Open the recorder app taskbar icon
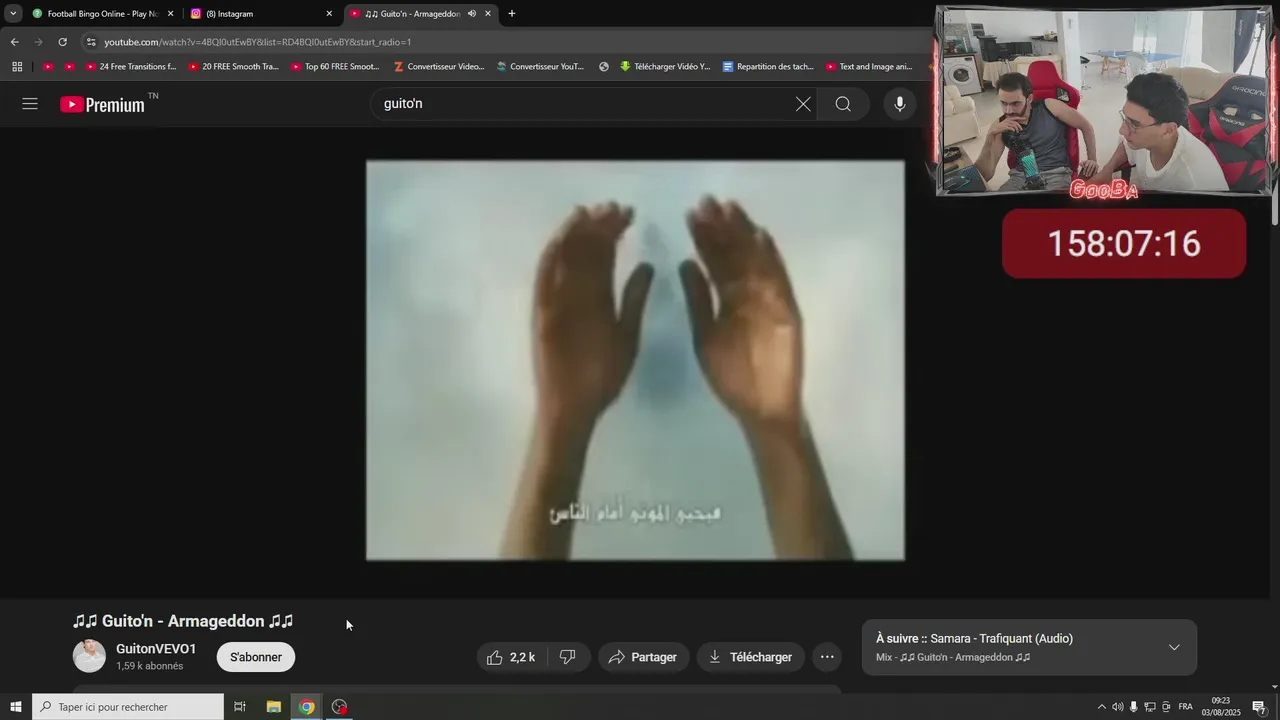 click(340, 707)
